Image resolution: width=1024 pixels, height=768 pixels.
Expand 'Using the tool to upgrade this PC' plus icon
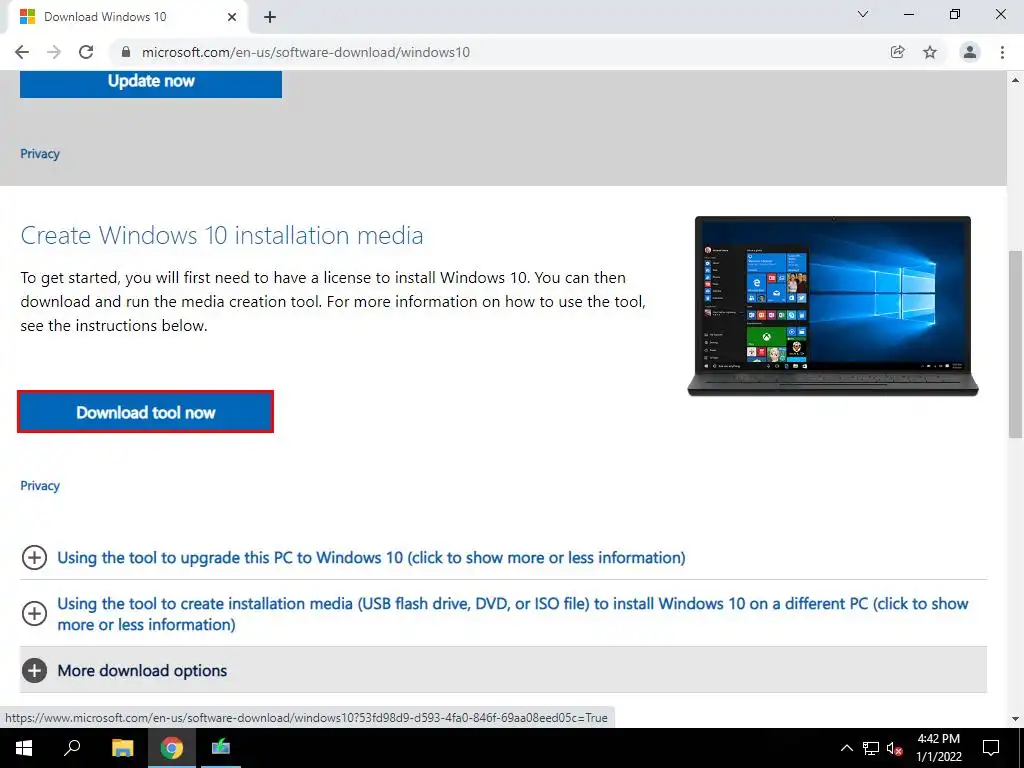tap(34, 558)
